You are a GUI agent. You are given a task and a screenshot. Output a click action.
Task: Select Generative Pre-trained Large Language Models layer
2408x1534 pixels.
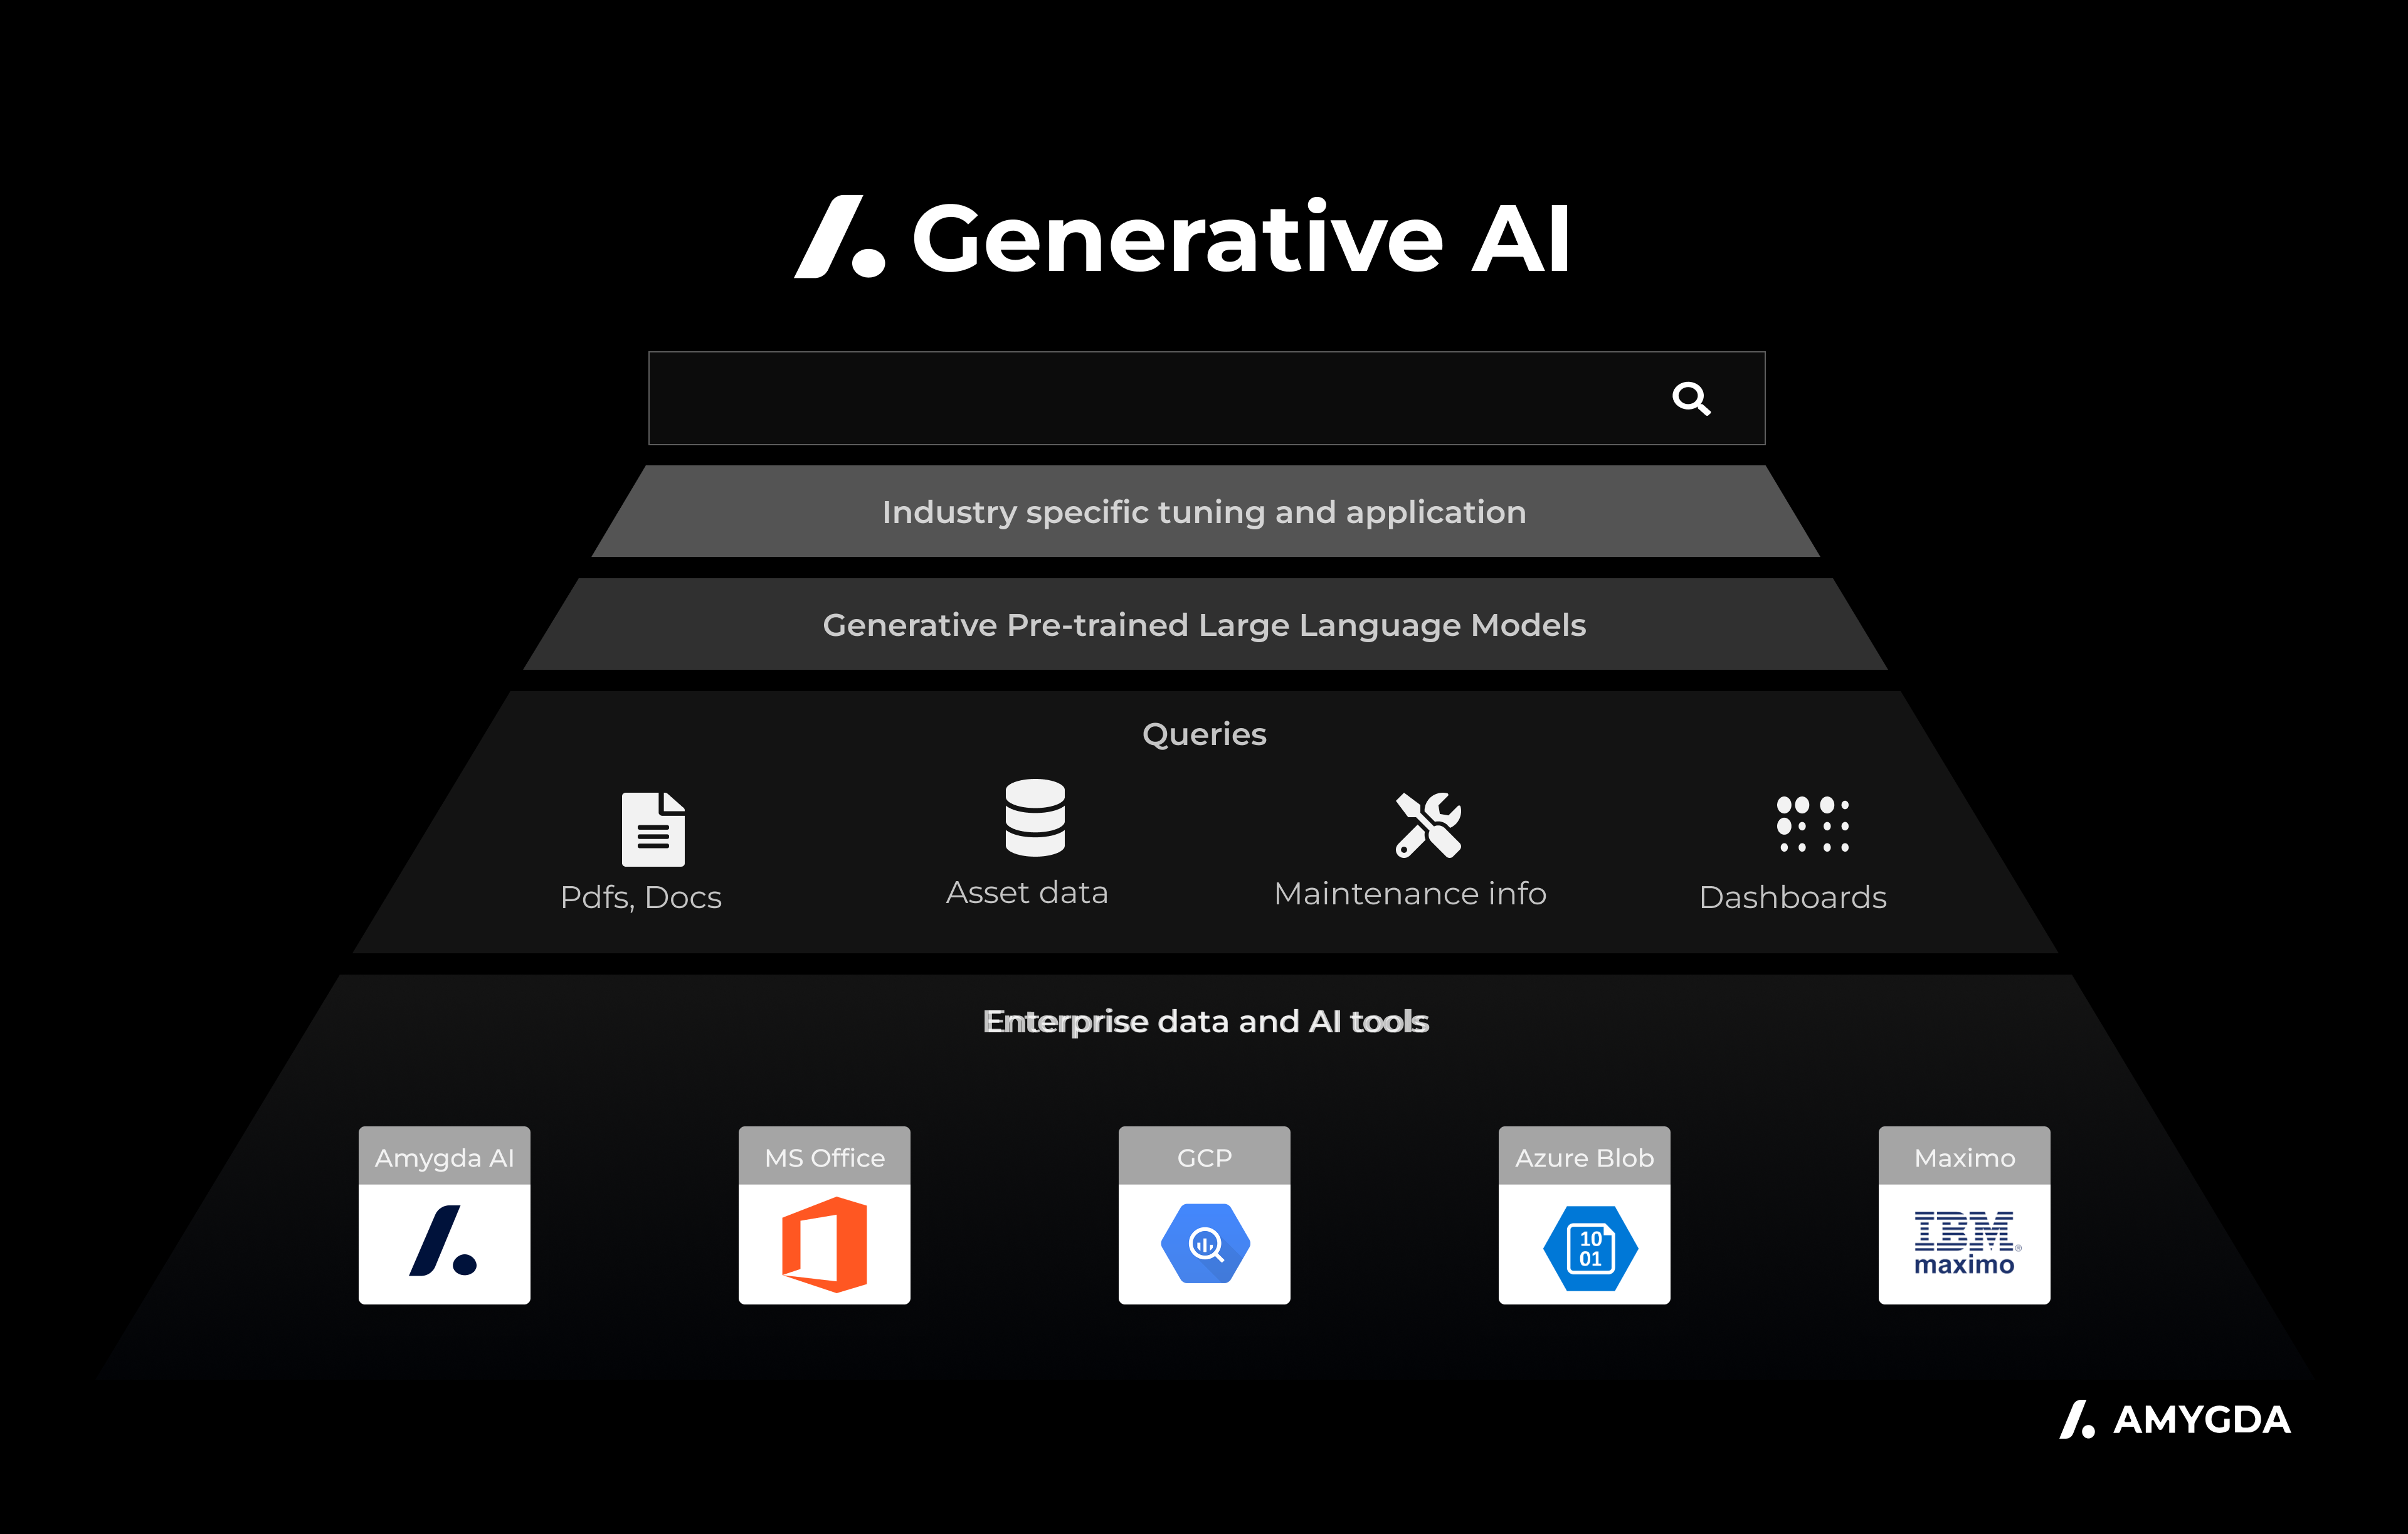1204,625
